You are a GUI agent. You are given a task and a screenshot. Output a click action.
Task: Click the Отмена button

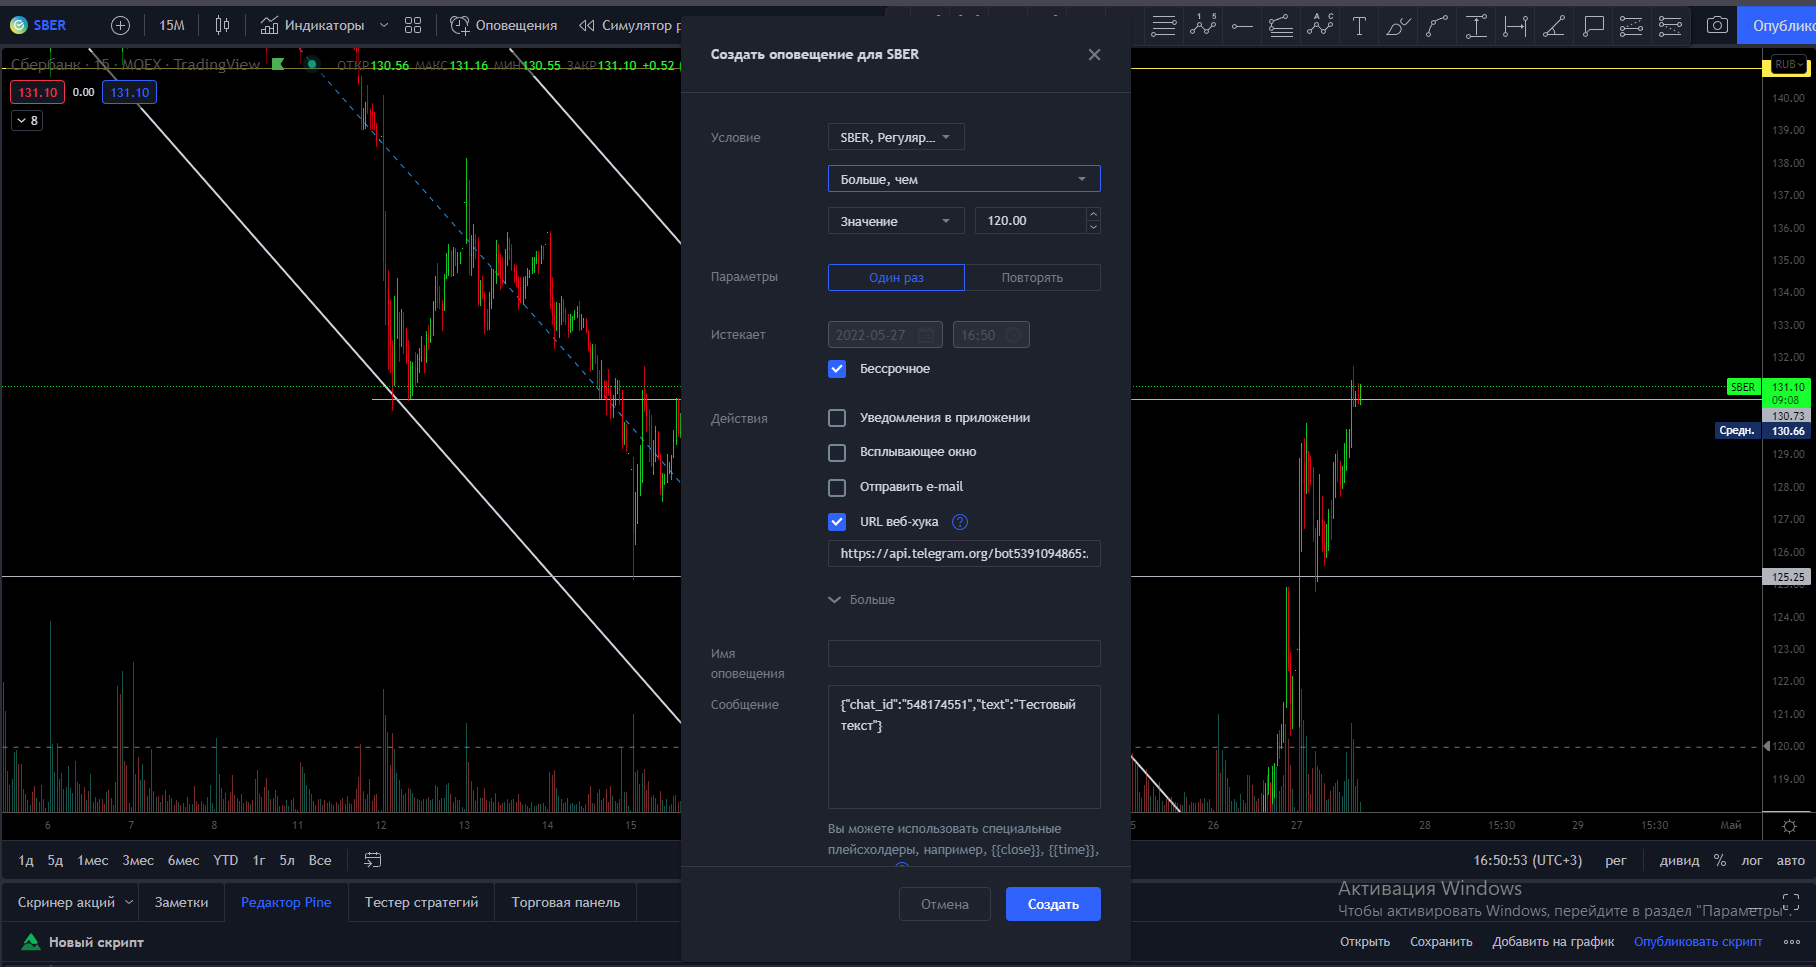pos(945,904)
